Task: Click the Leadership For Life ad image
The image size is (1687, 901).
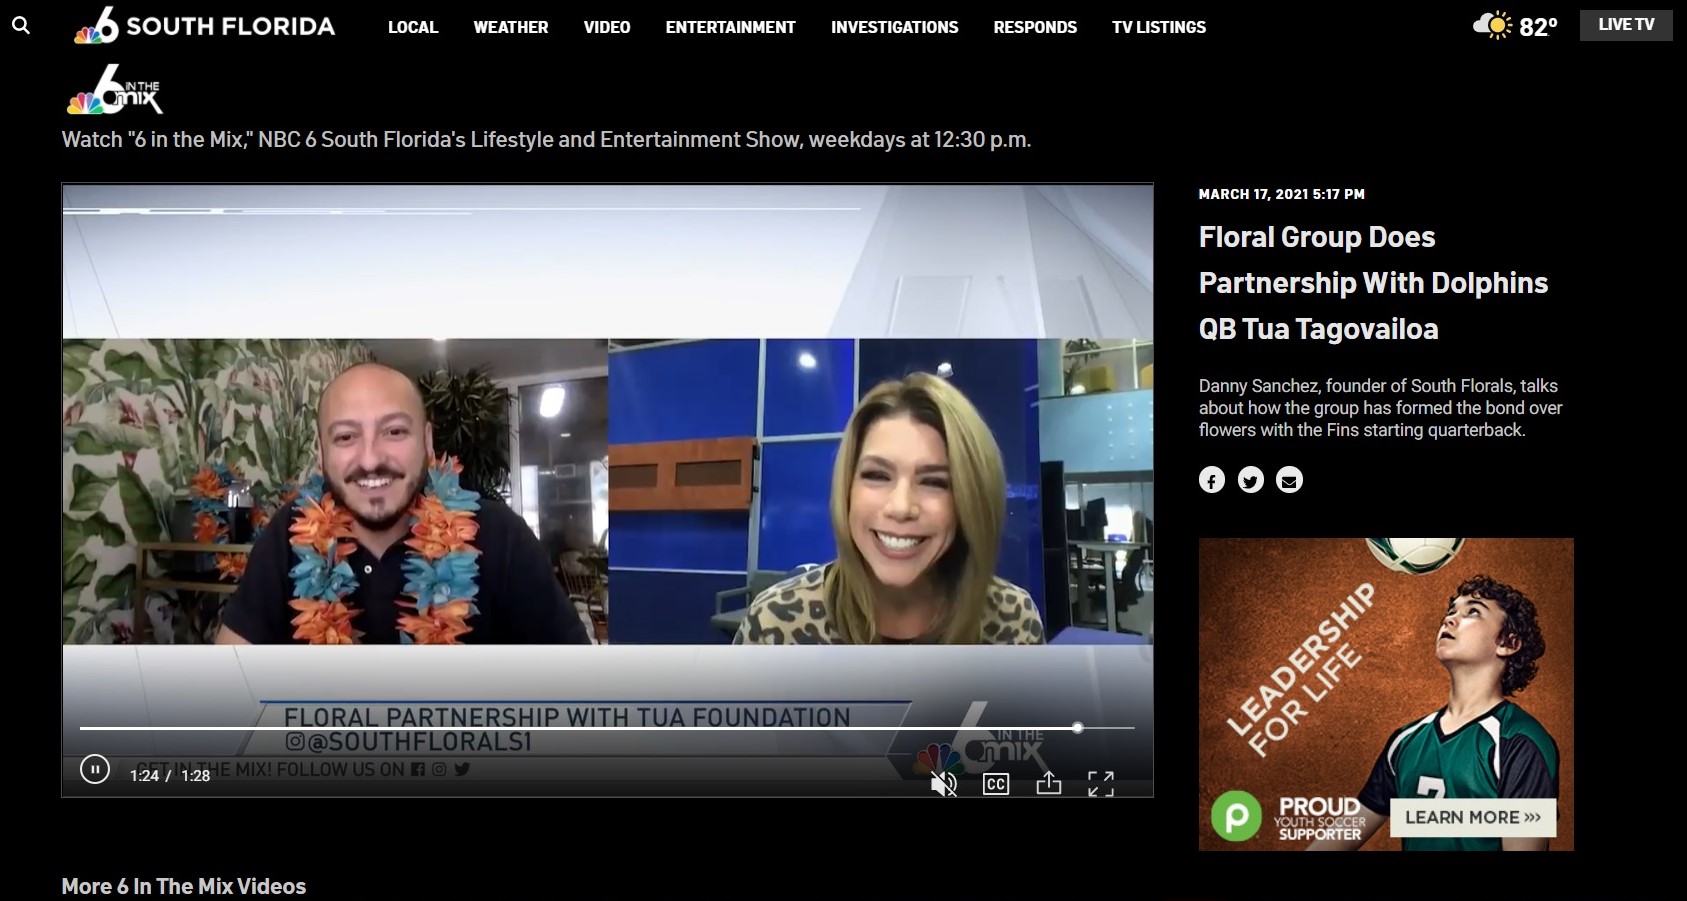Action: (1386, 694)
